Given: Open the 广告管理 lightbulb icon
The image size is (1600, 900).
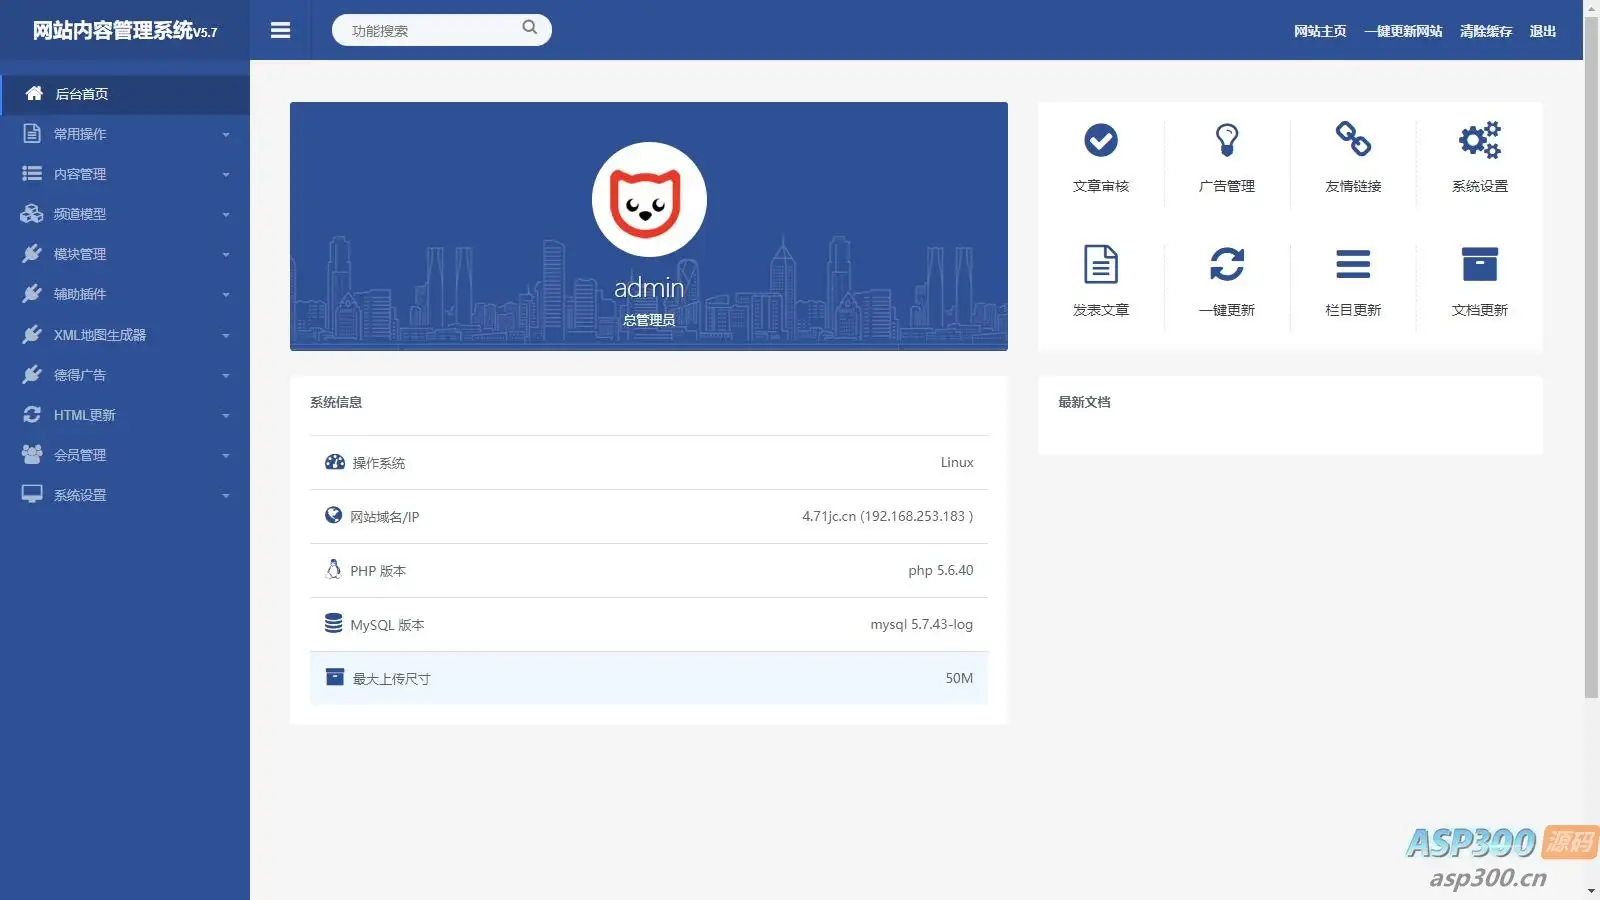Looking at the screenshot, I should point(1227,140).
